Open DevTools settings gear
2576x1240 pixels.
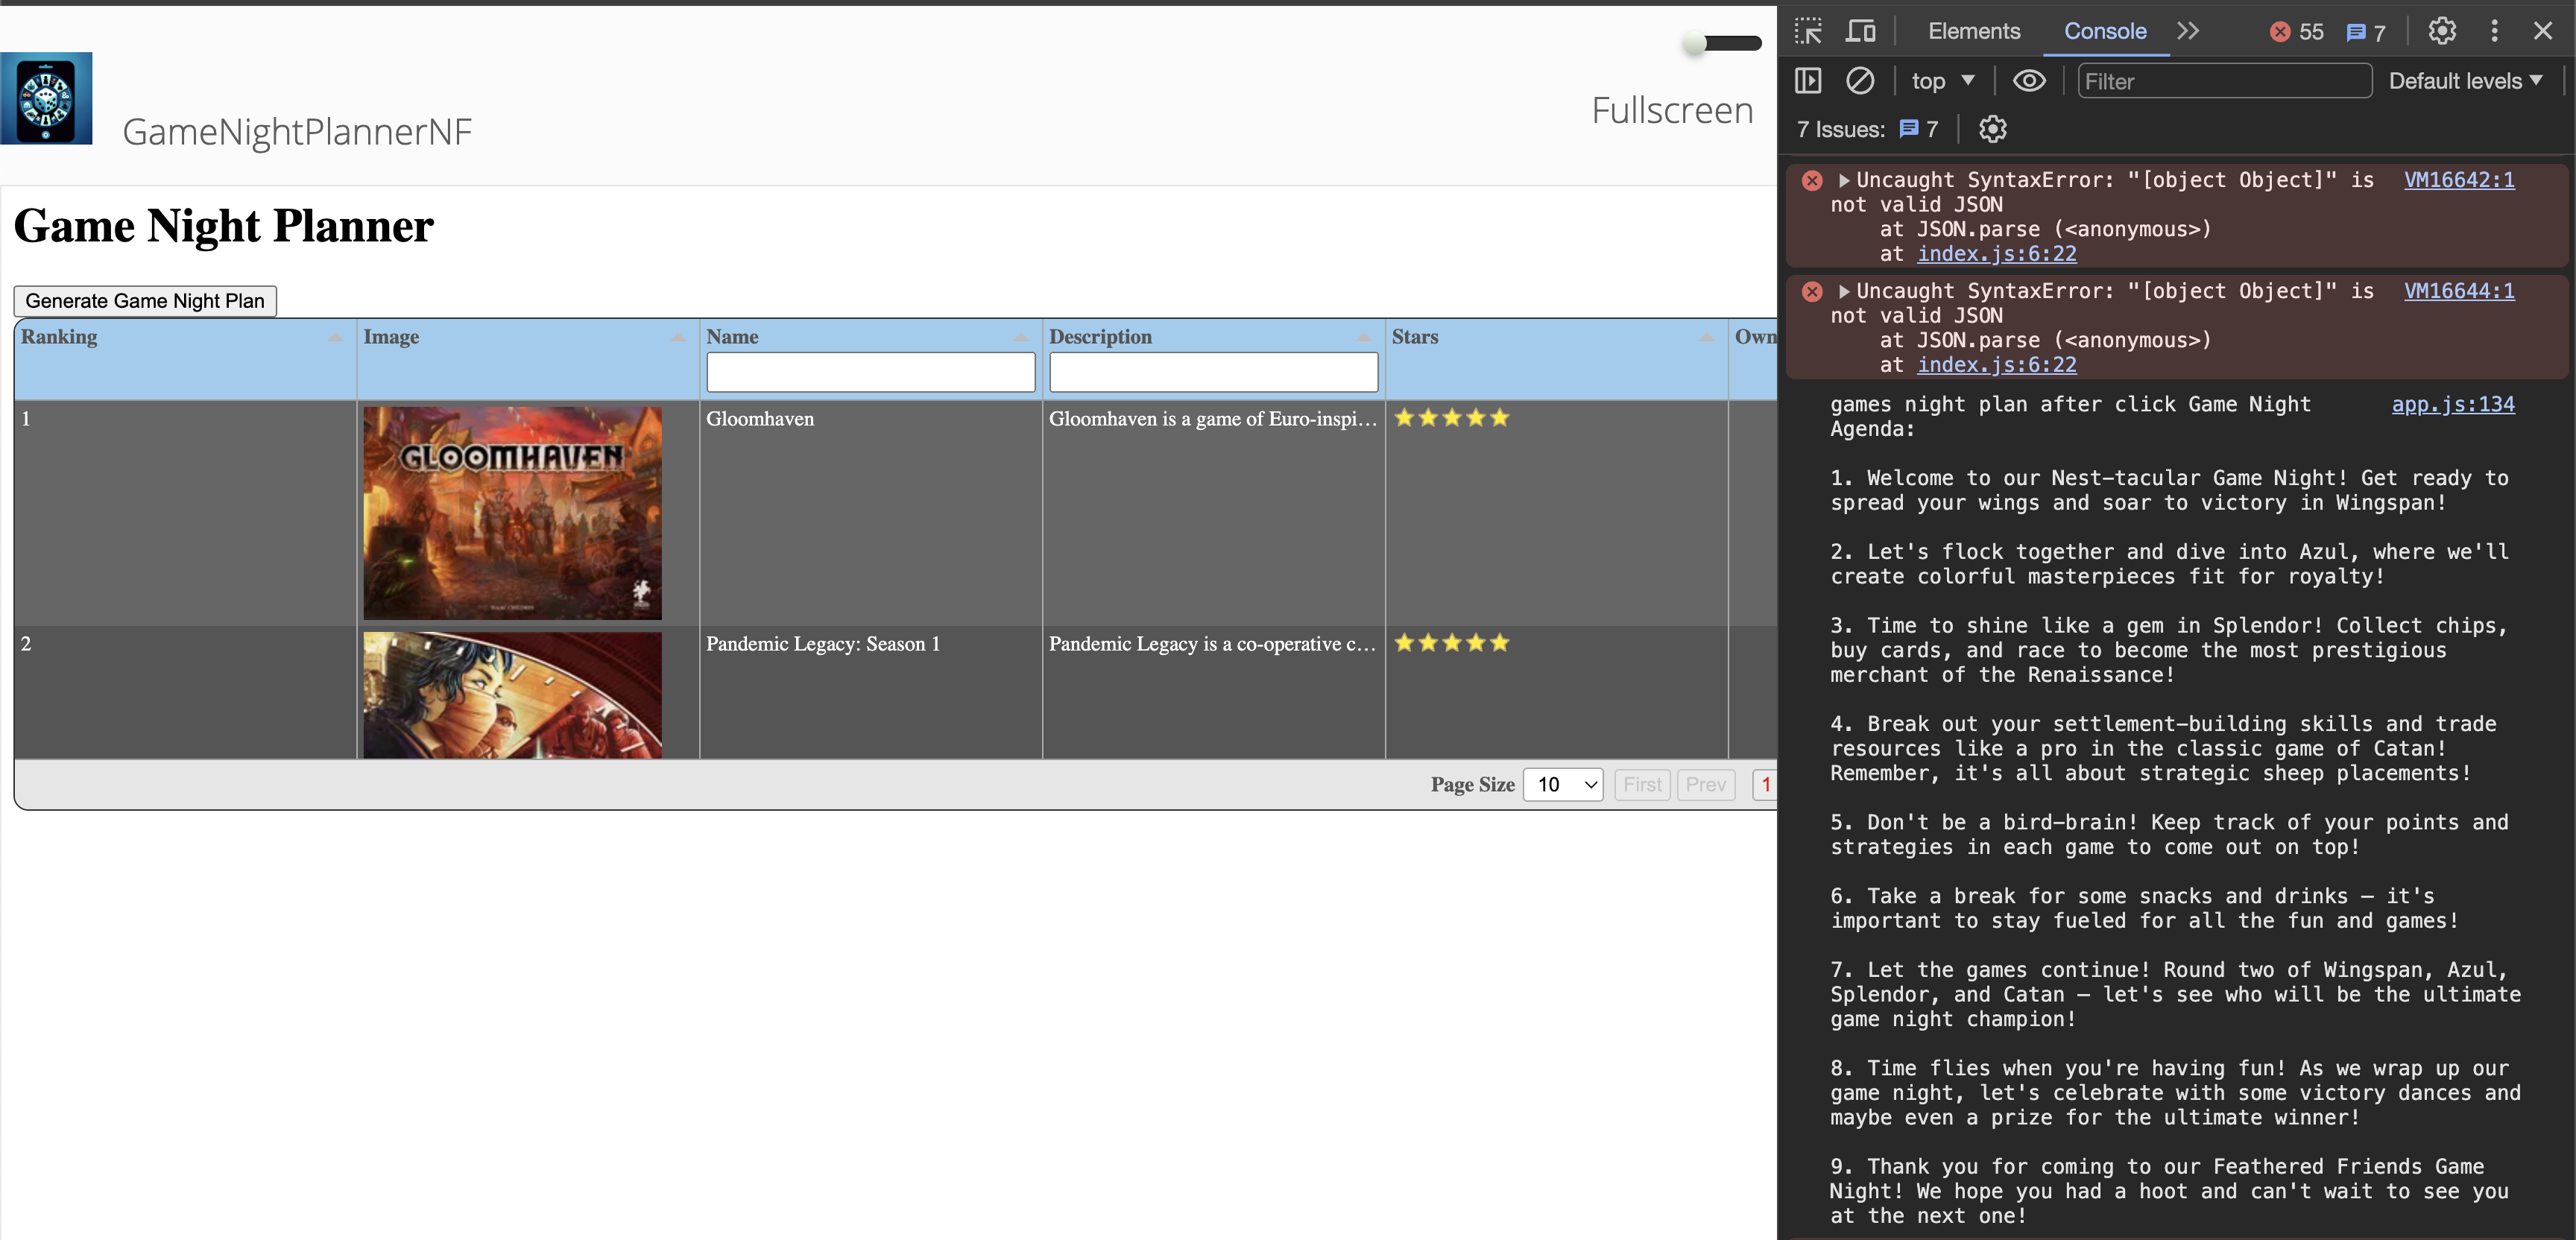coord(2442,31)
